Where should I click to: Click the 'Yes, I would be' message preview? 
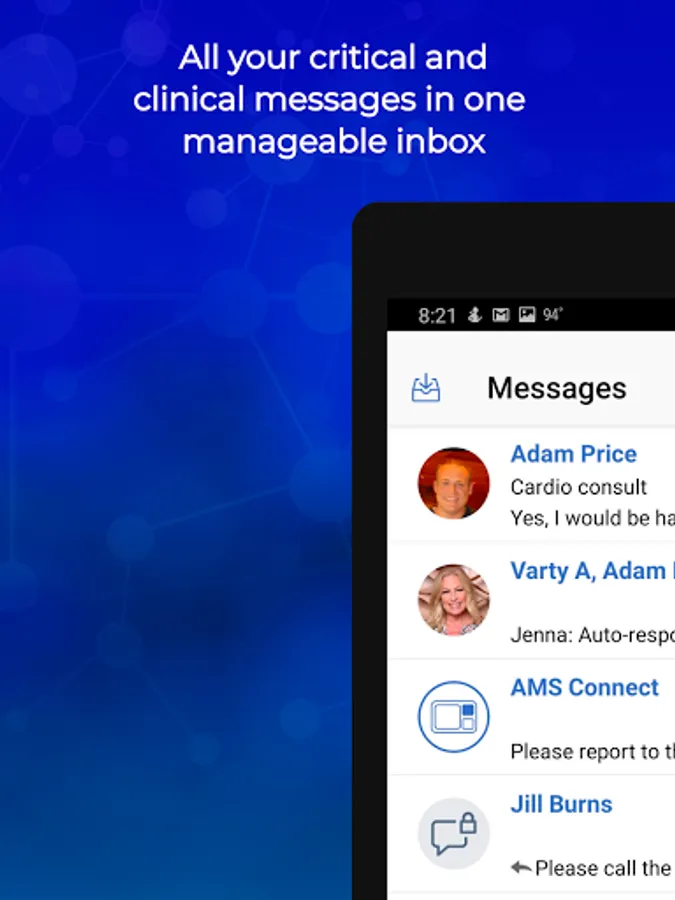592,518
